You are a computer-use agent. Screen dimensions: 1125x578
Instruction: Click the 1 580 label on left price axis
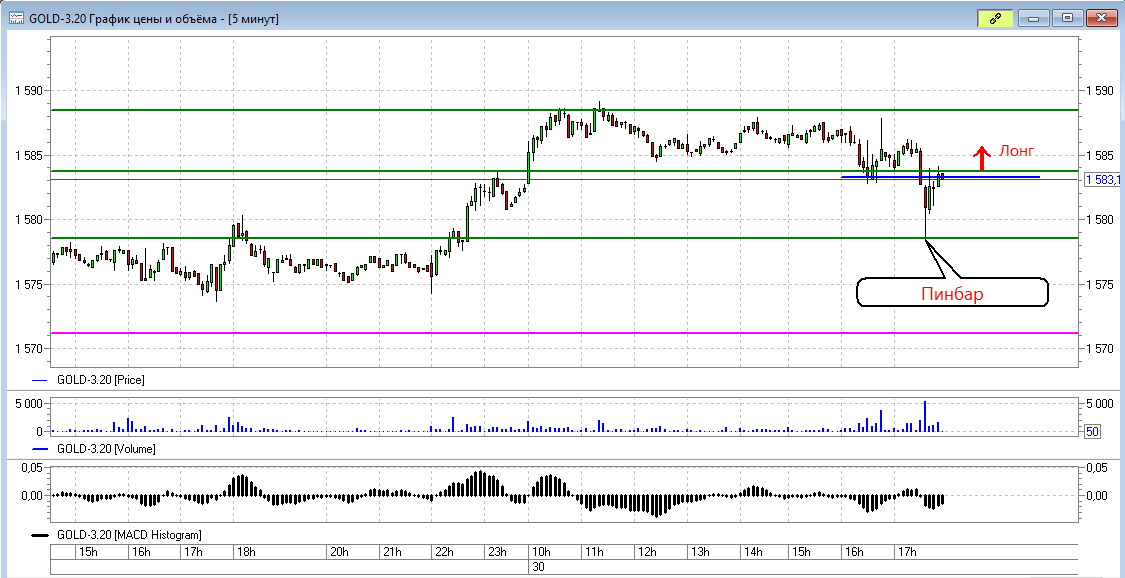(x=29, y=220)
